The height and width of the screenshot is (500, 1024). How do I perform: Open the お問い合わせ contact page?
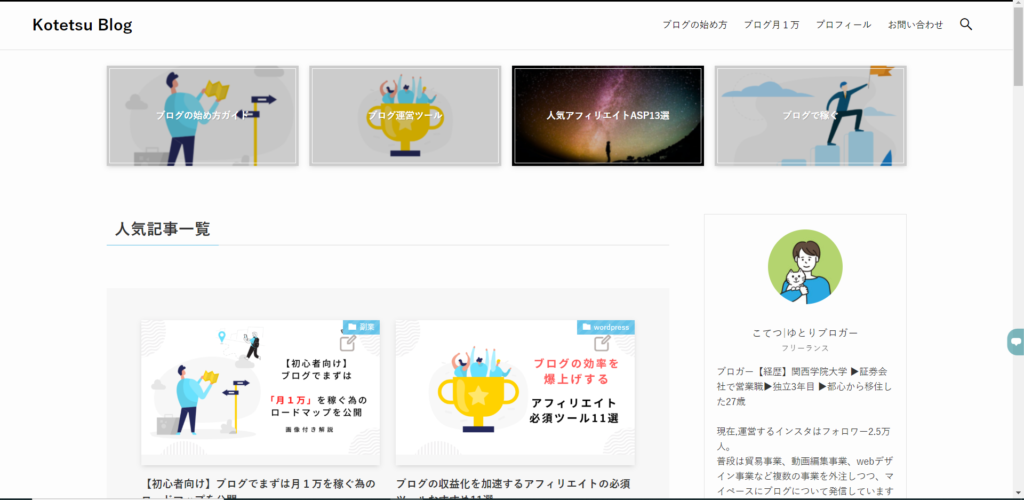[x=915, y=25]
